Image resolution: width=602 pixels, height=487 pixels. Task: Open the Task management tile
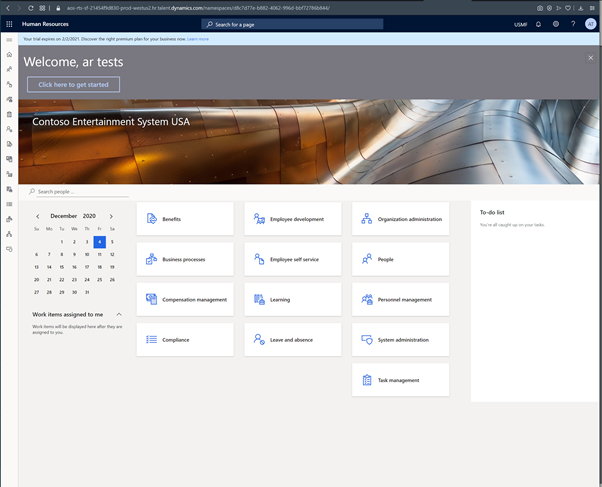pos(400,380)
